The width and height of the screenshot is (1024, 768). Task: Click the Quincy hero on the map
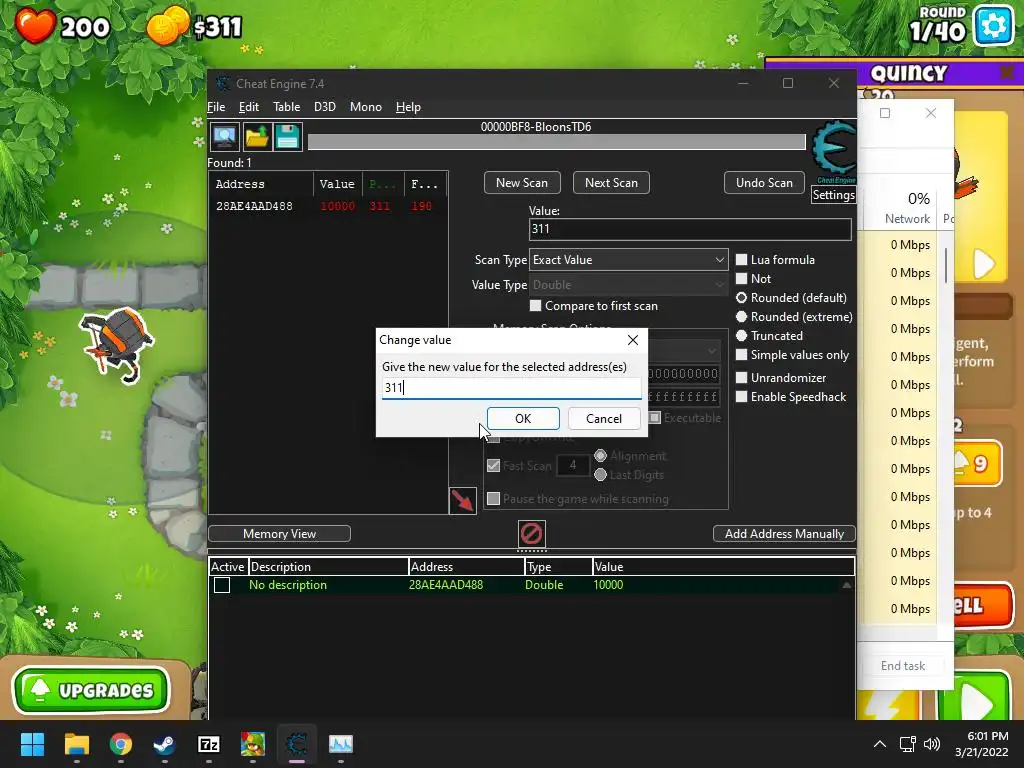point(118,343)
